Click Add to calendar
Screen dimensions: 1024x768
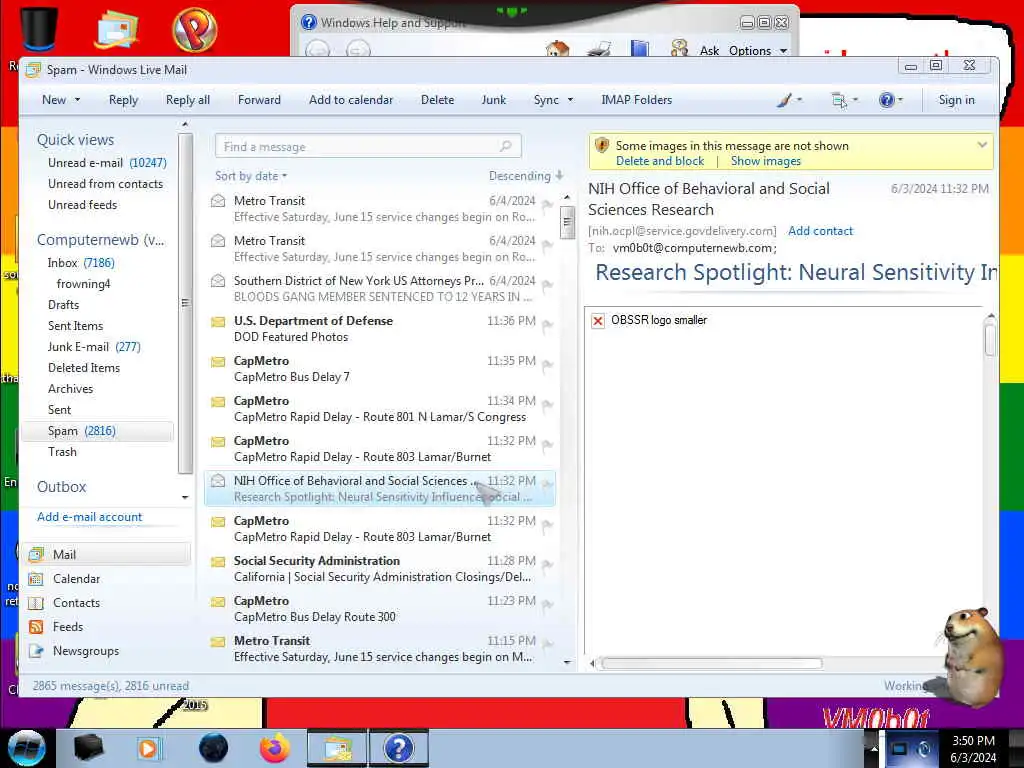pos(351,100)
